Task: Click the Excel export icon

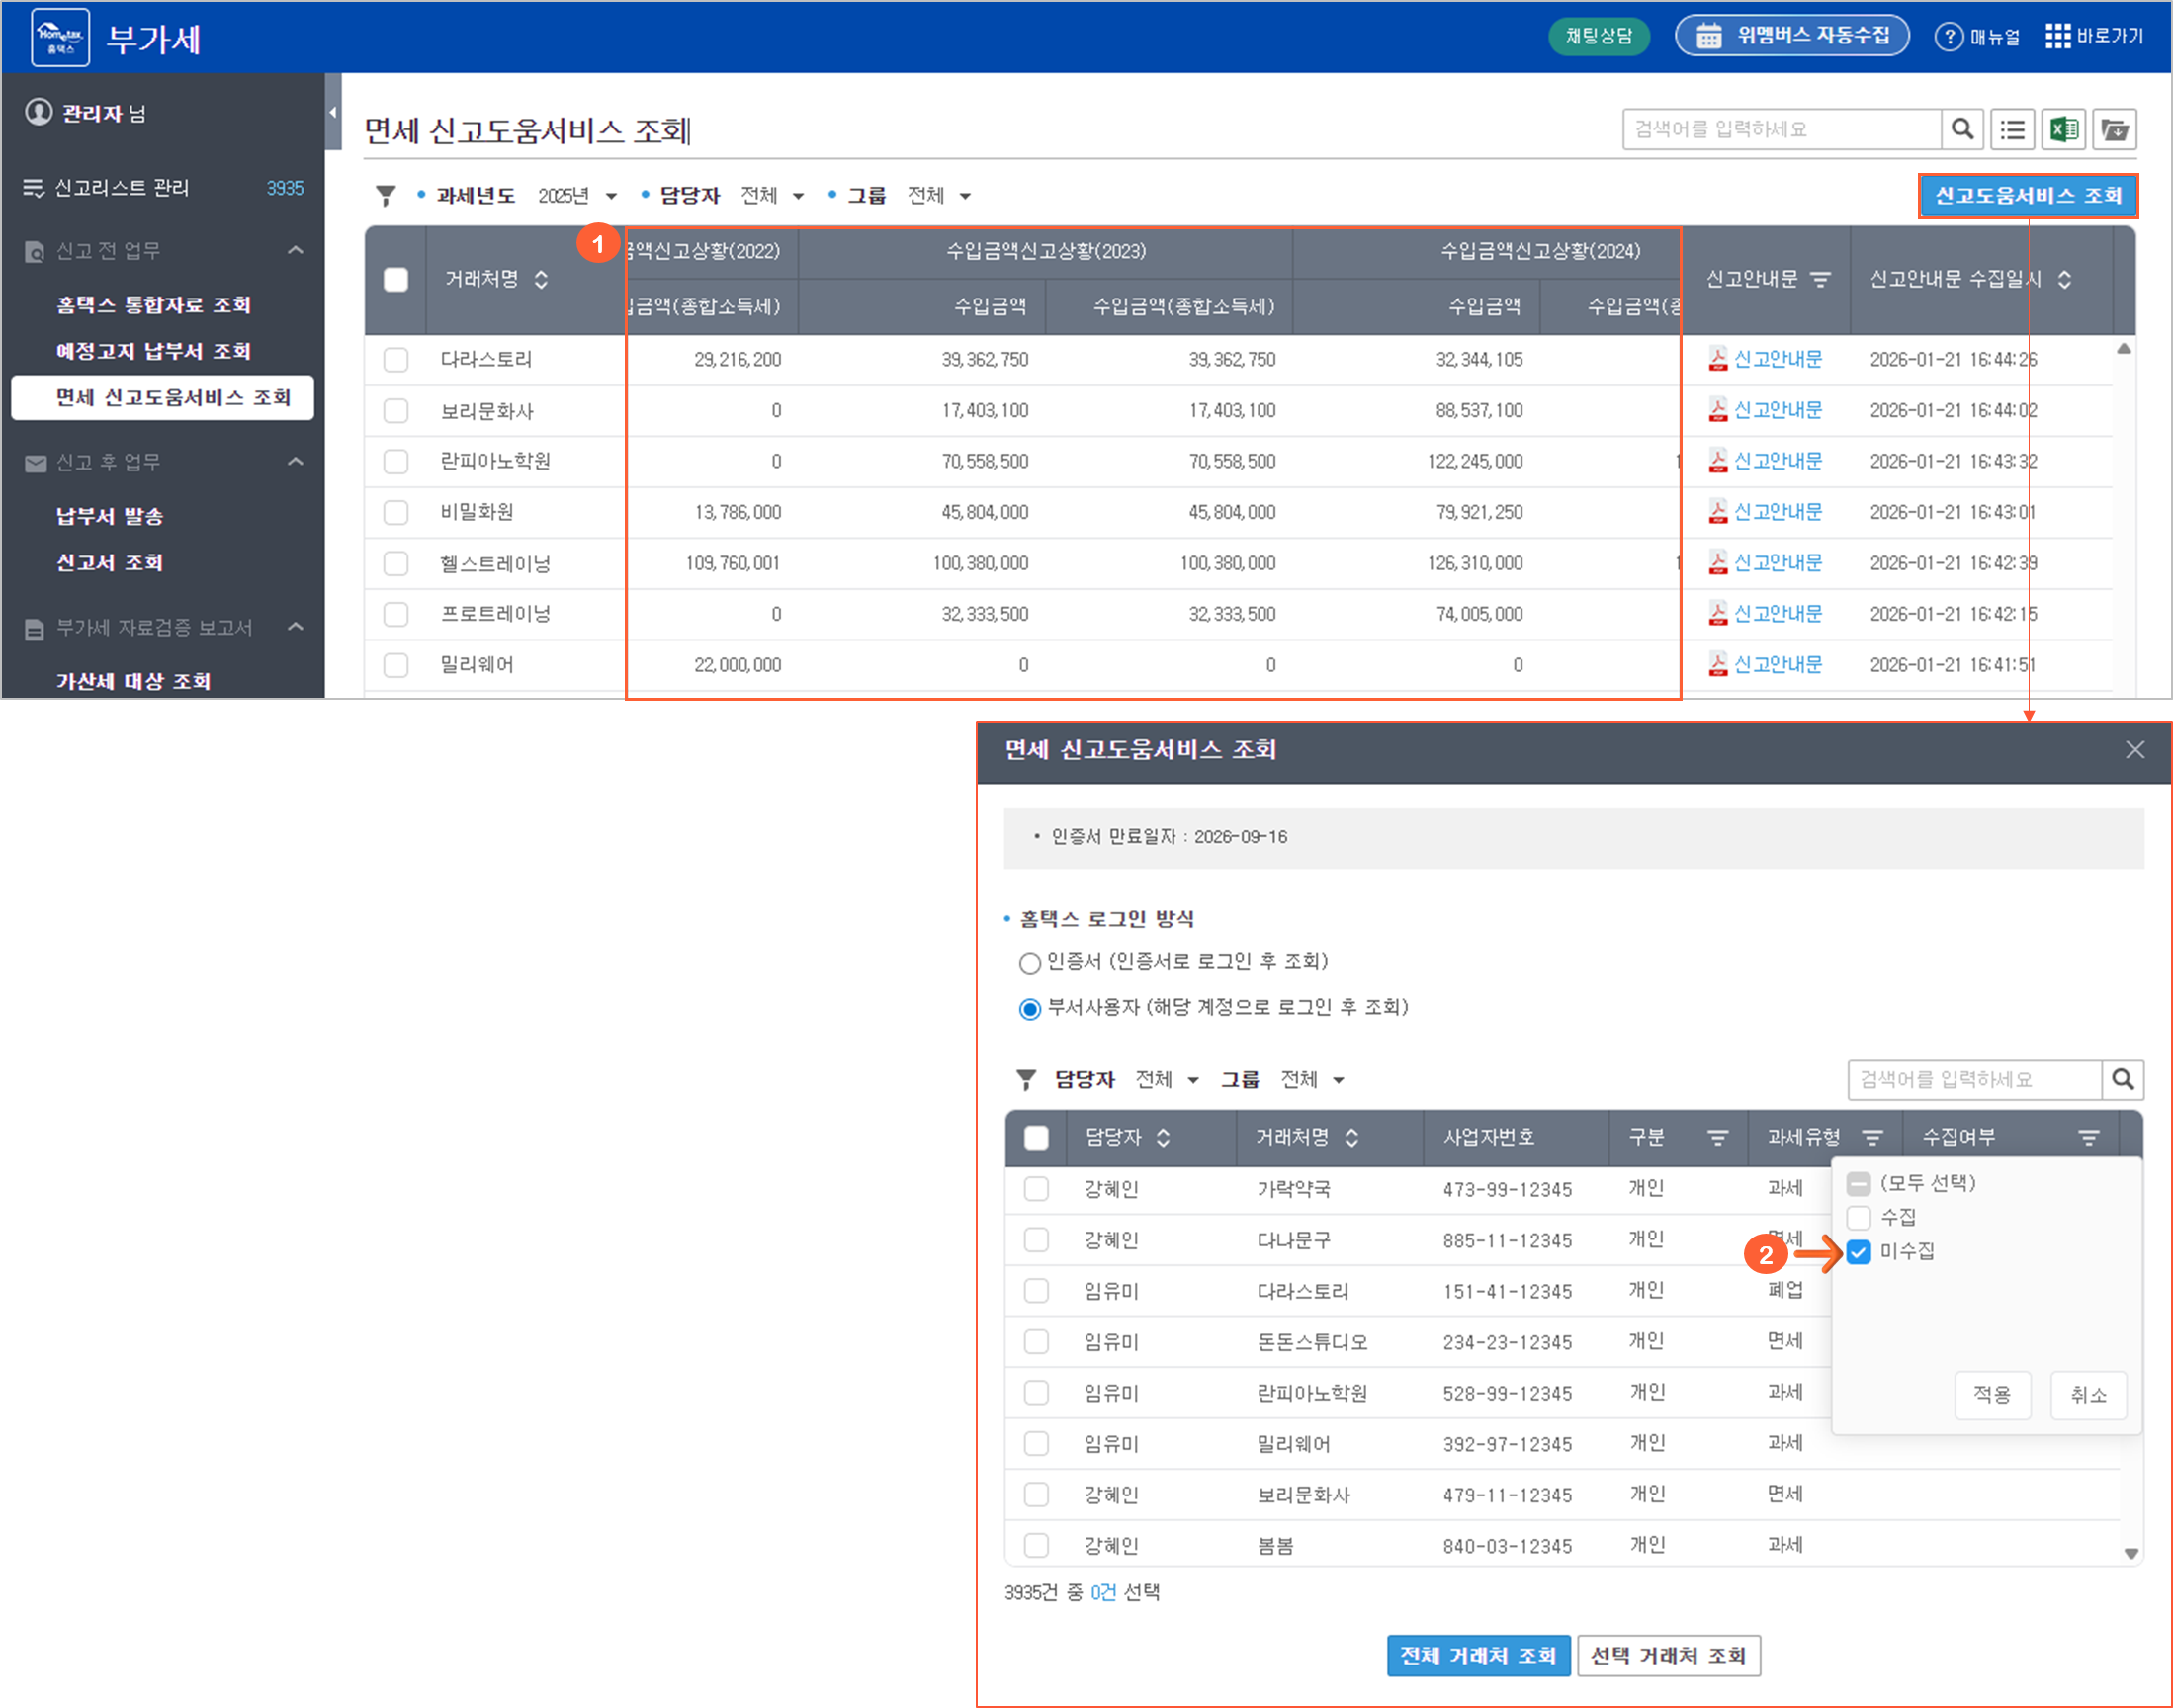Action: pos(2063,129)
